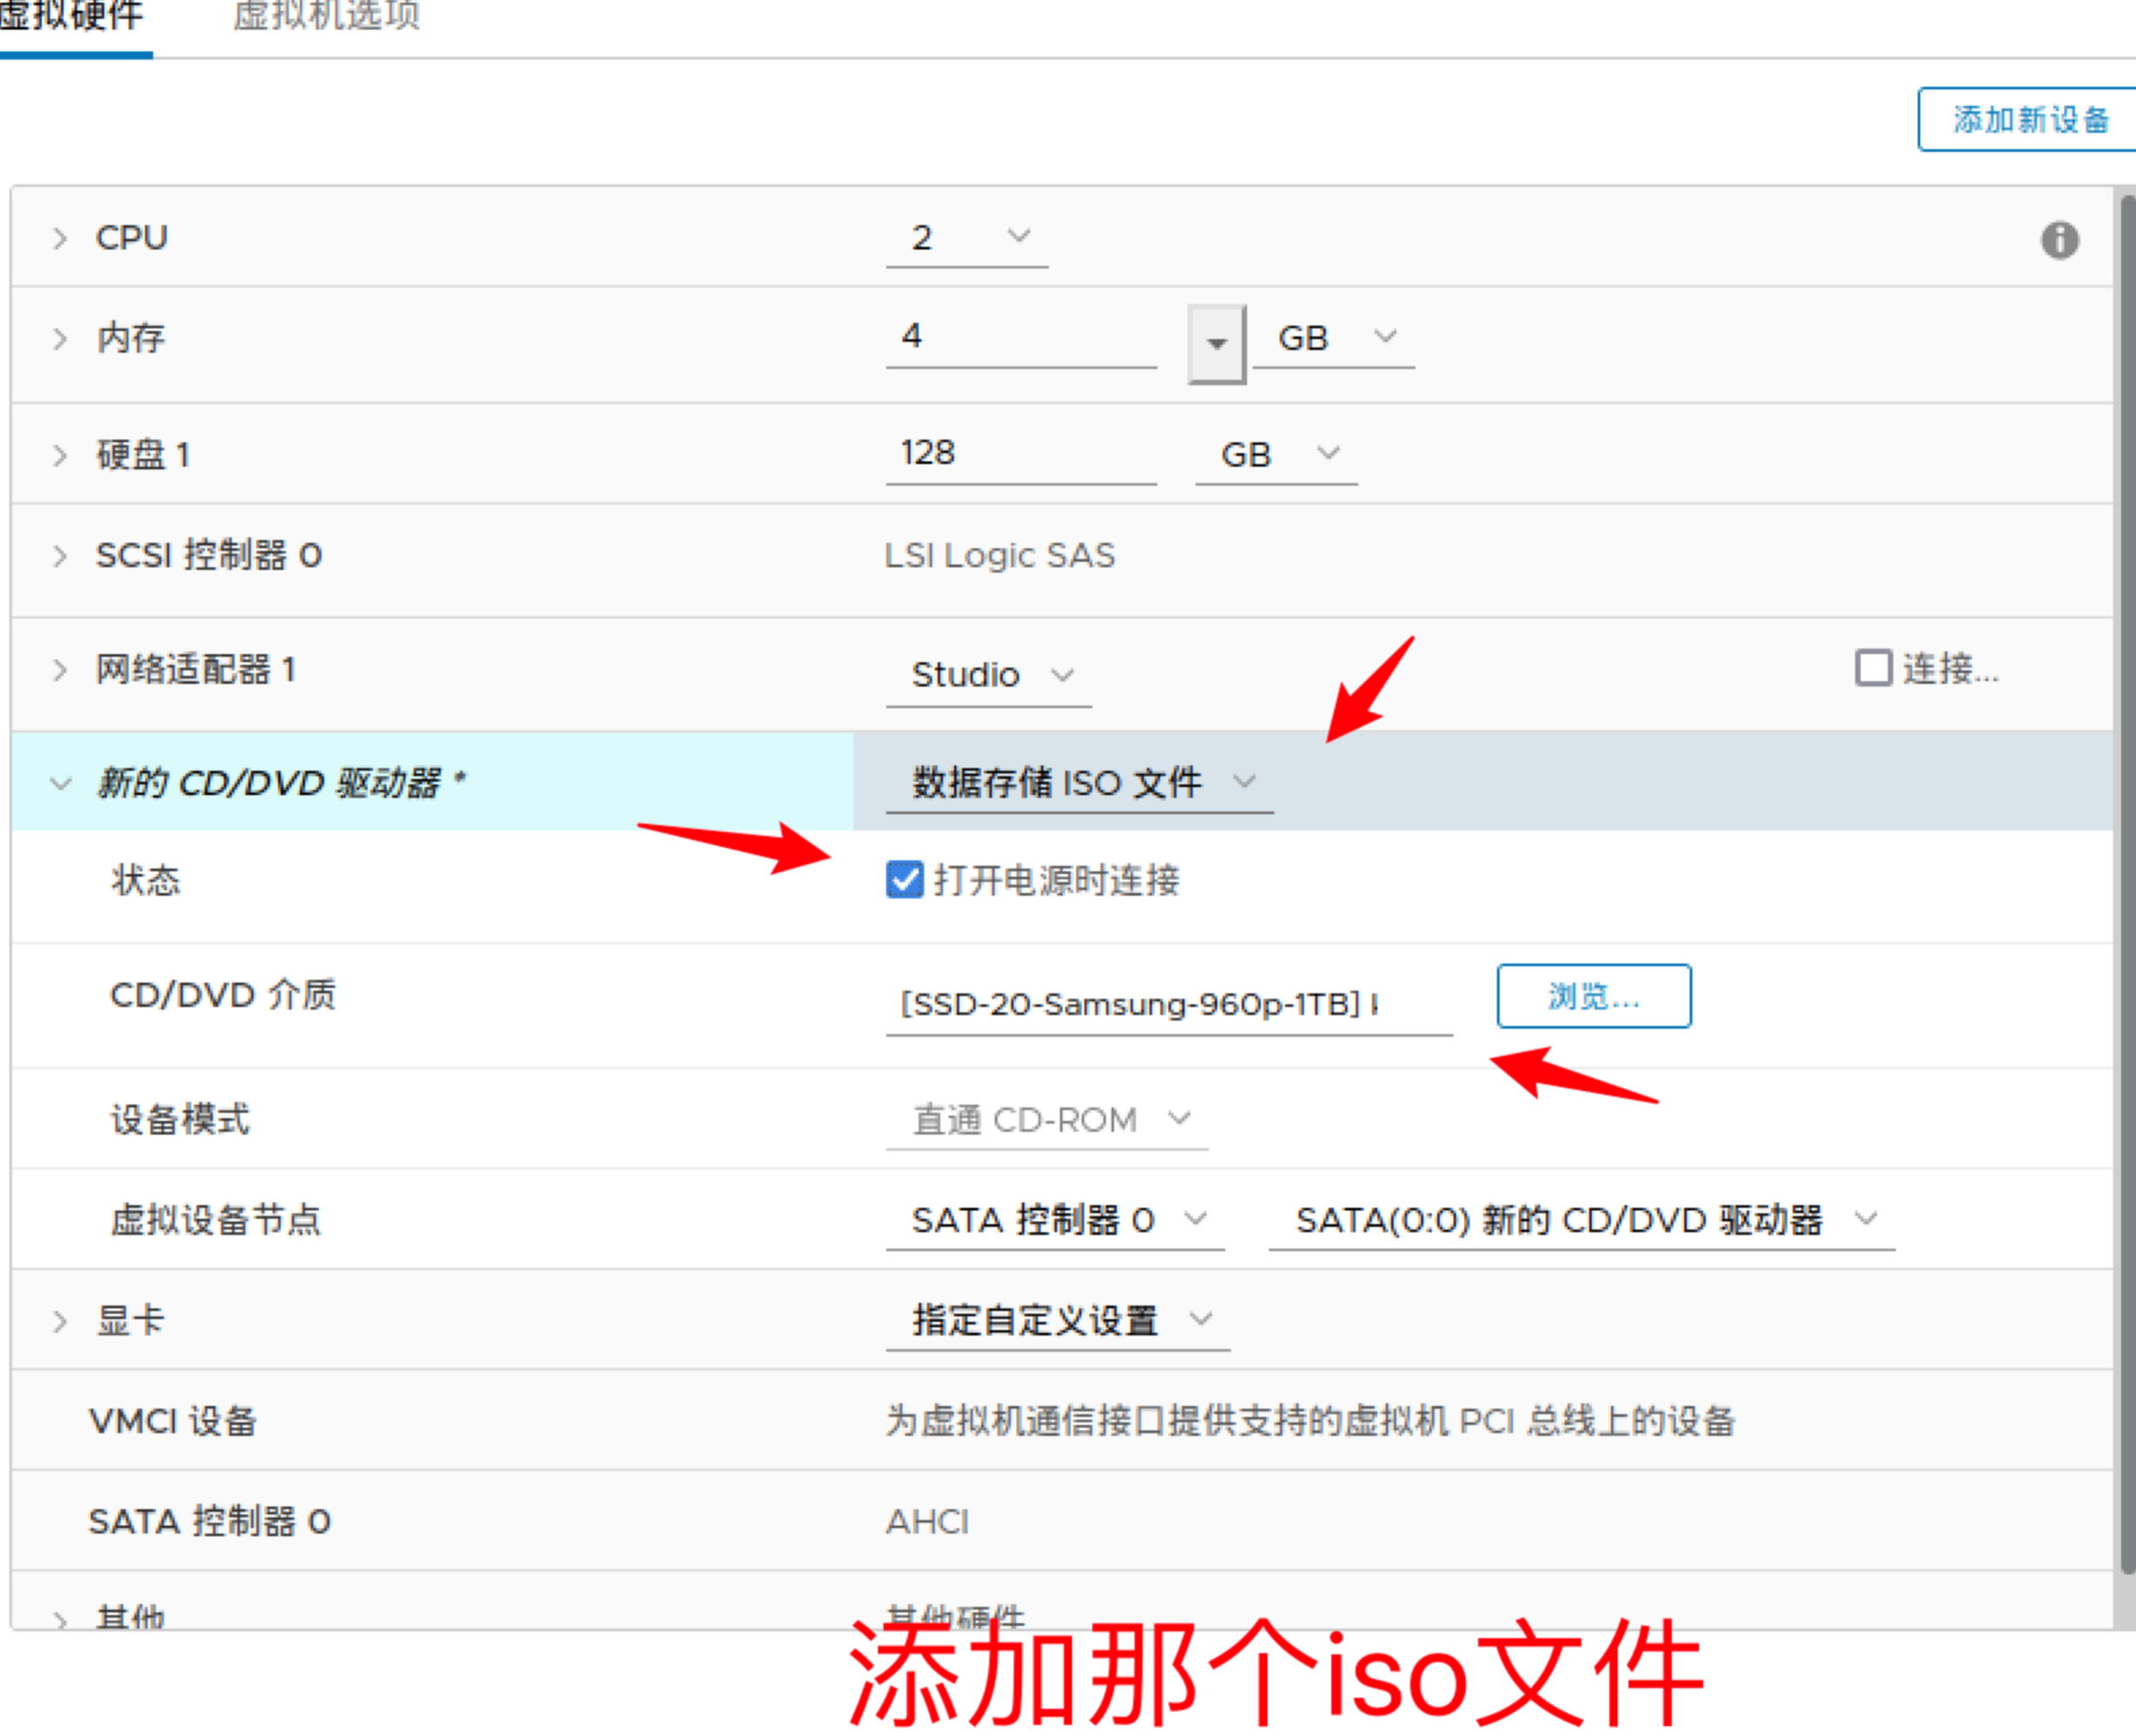Open the 直通 CD-ROM device mode dropdown

(x=1047, y=1120)
